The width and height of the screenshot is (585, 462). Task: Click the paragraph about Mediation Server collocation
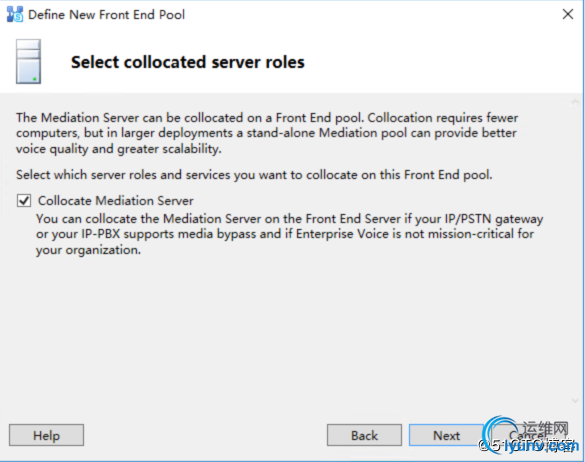coord(267,133)
